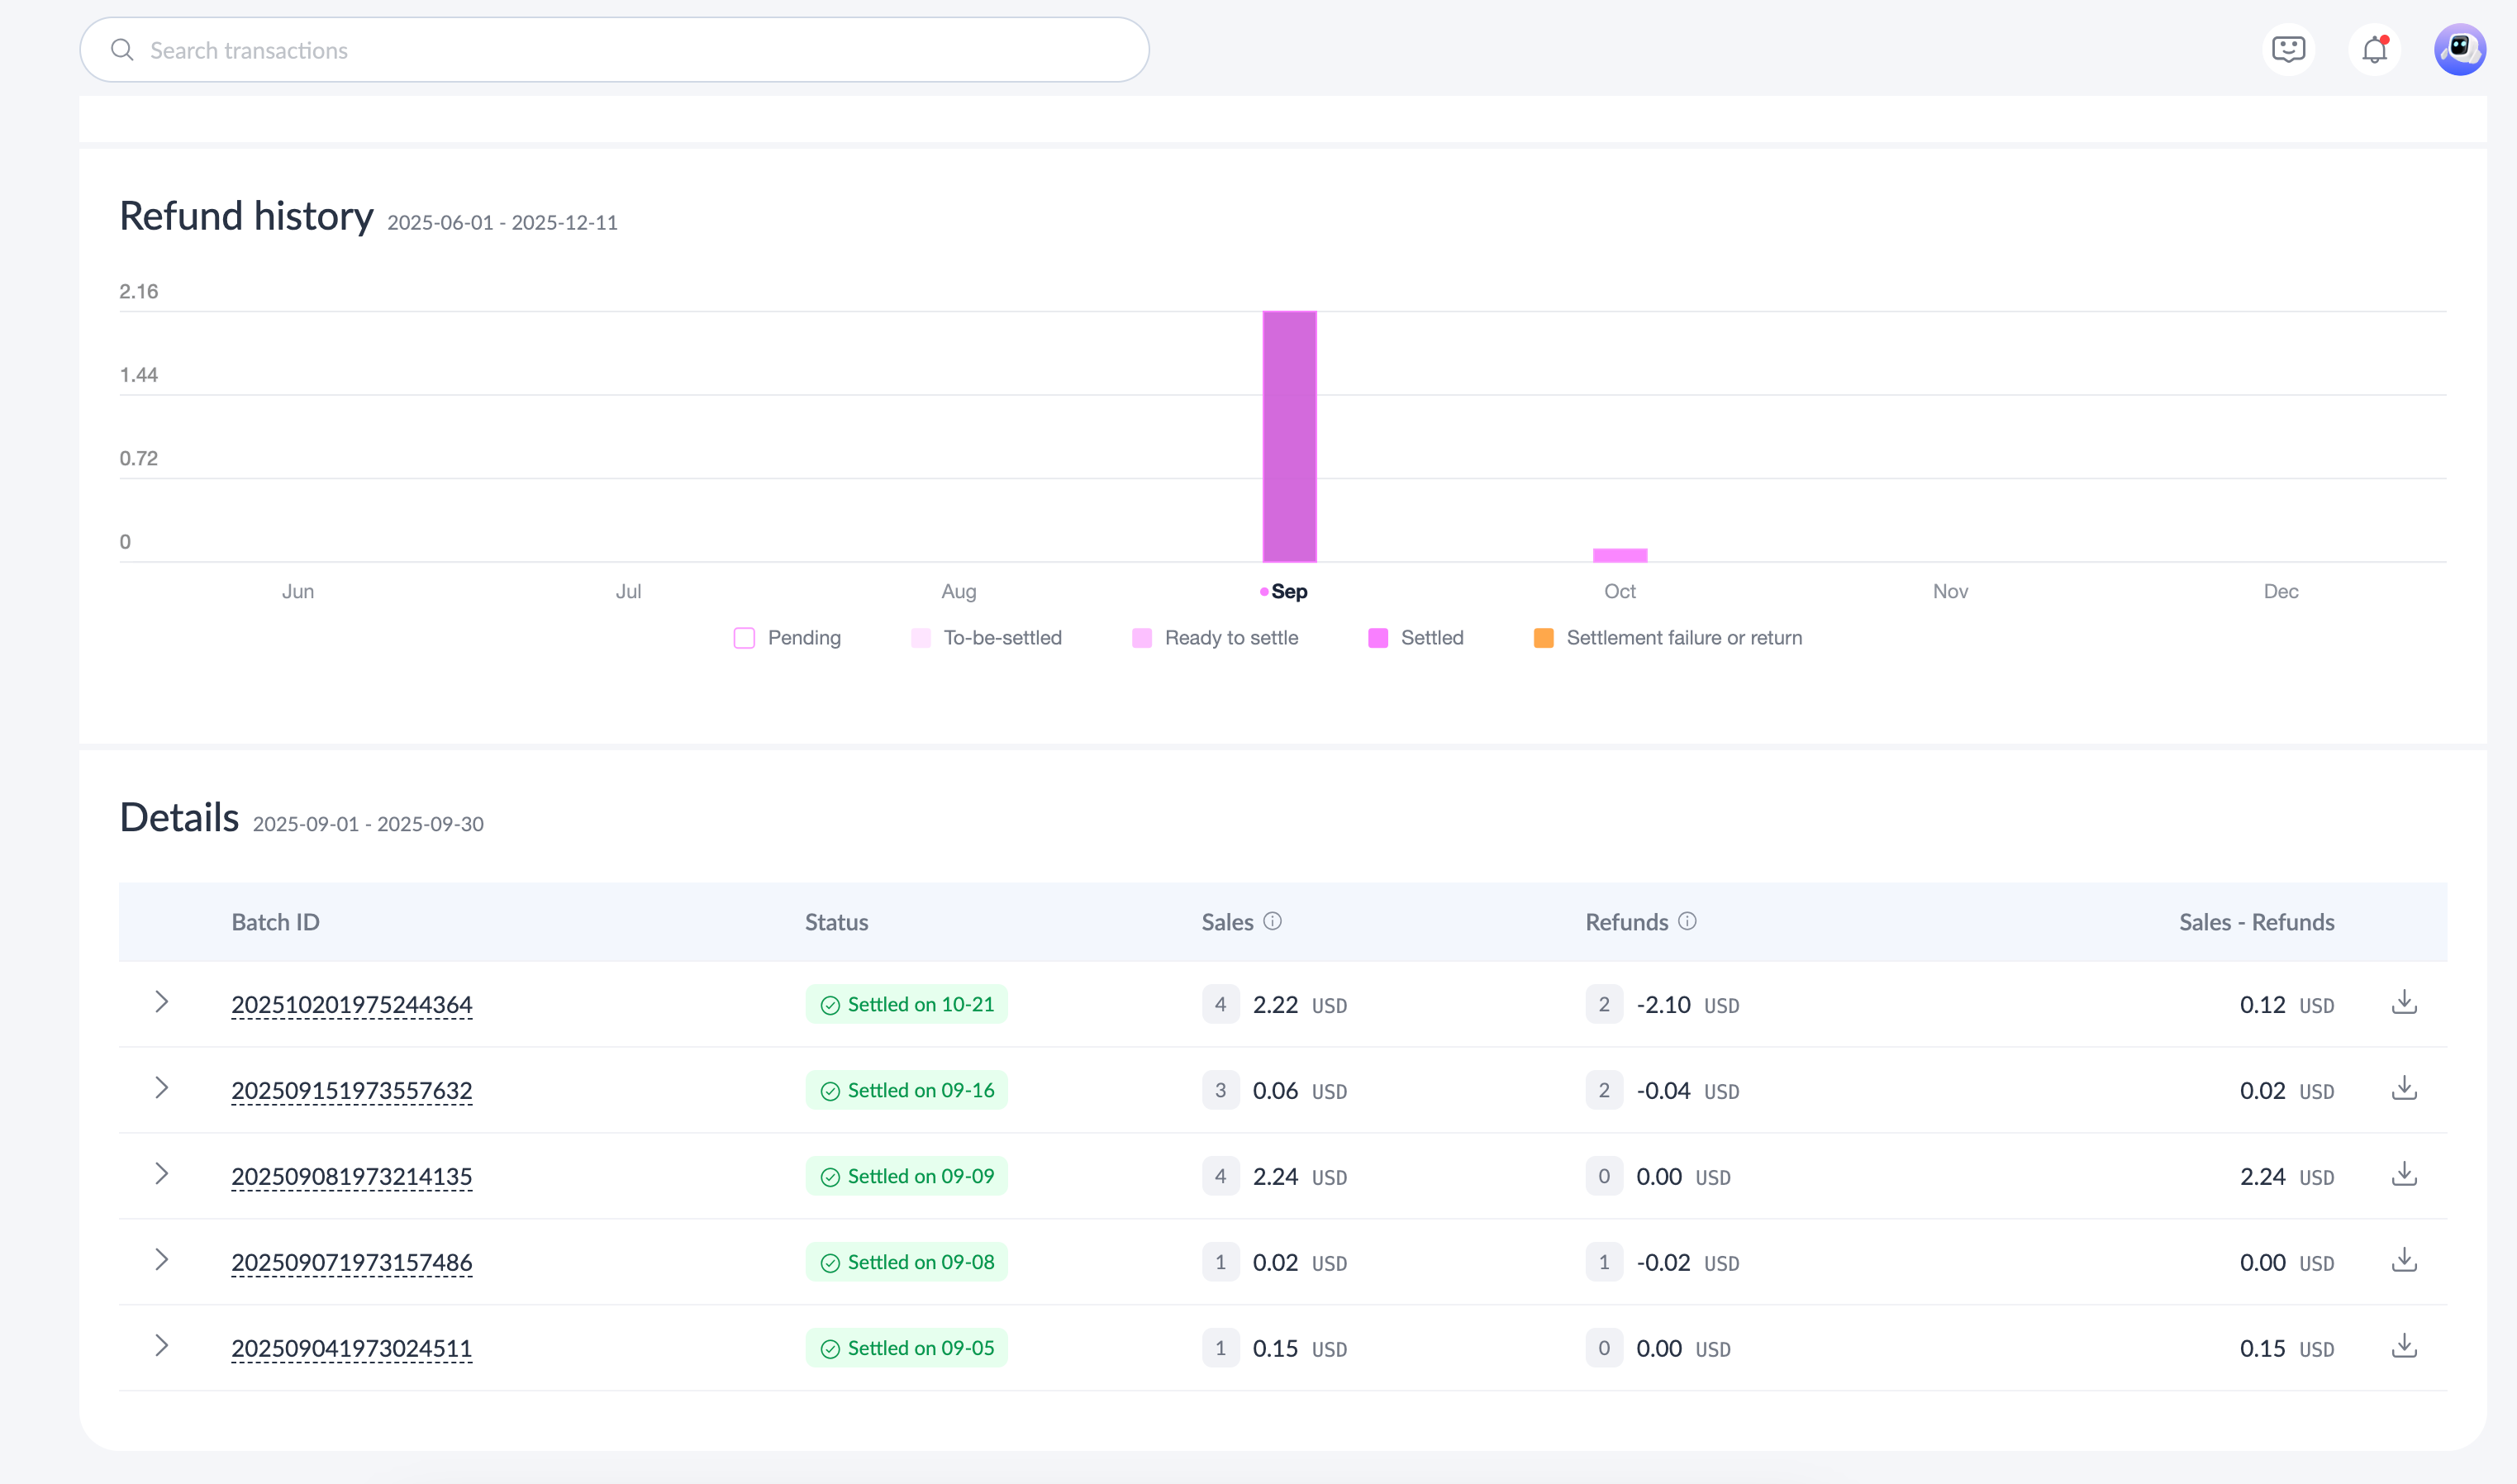Download batch 202509151973557632 report
Screen dimensions: 2517x1484
[2404, 1089]
